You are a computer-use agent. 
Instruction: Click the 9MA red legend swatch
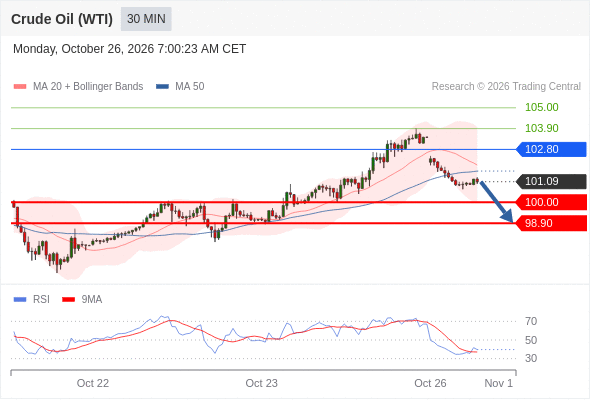click(x=68, y=300)
